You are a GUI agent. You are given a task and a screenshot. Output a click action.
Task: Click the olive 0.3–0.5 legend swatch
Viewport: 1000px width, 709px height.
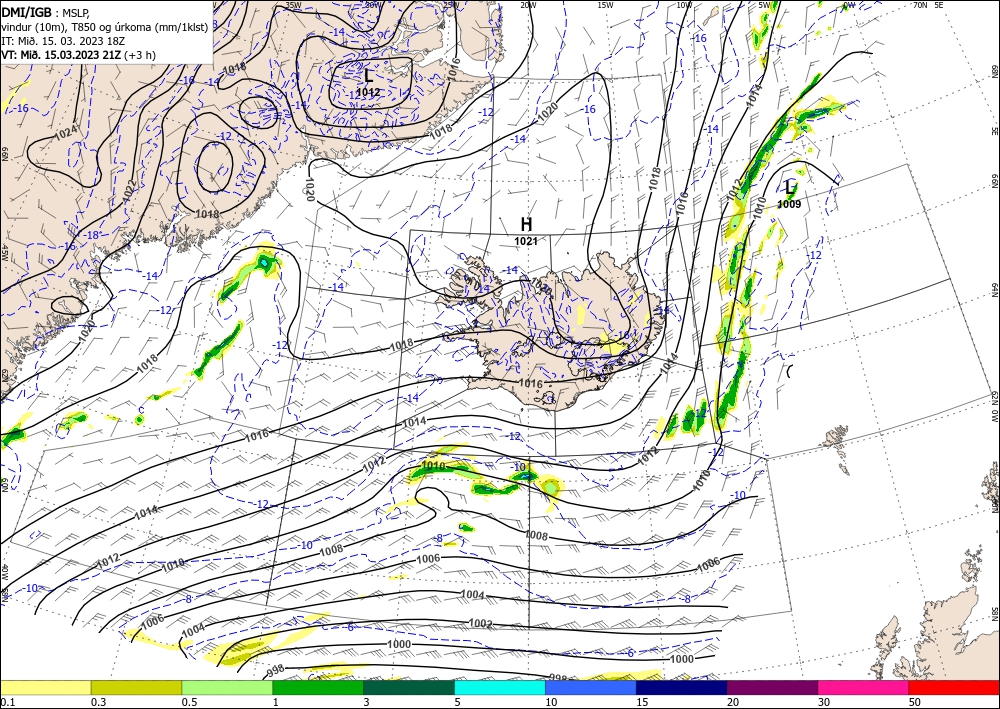point(136,687)
